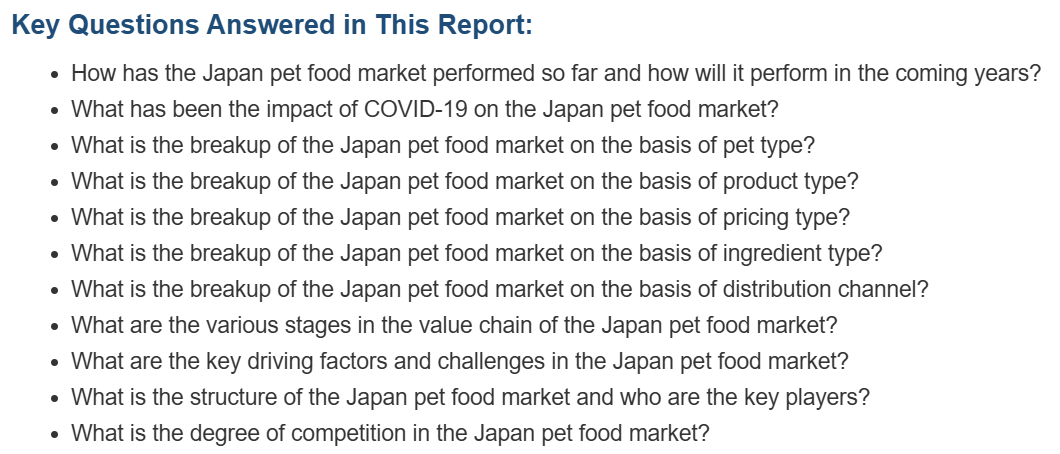The image size is (1060, 454).
Task: Click the bullet dot beside the value chain question
Action: point(55,326)
